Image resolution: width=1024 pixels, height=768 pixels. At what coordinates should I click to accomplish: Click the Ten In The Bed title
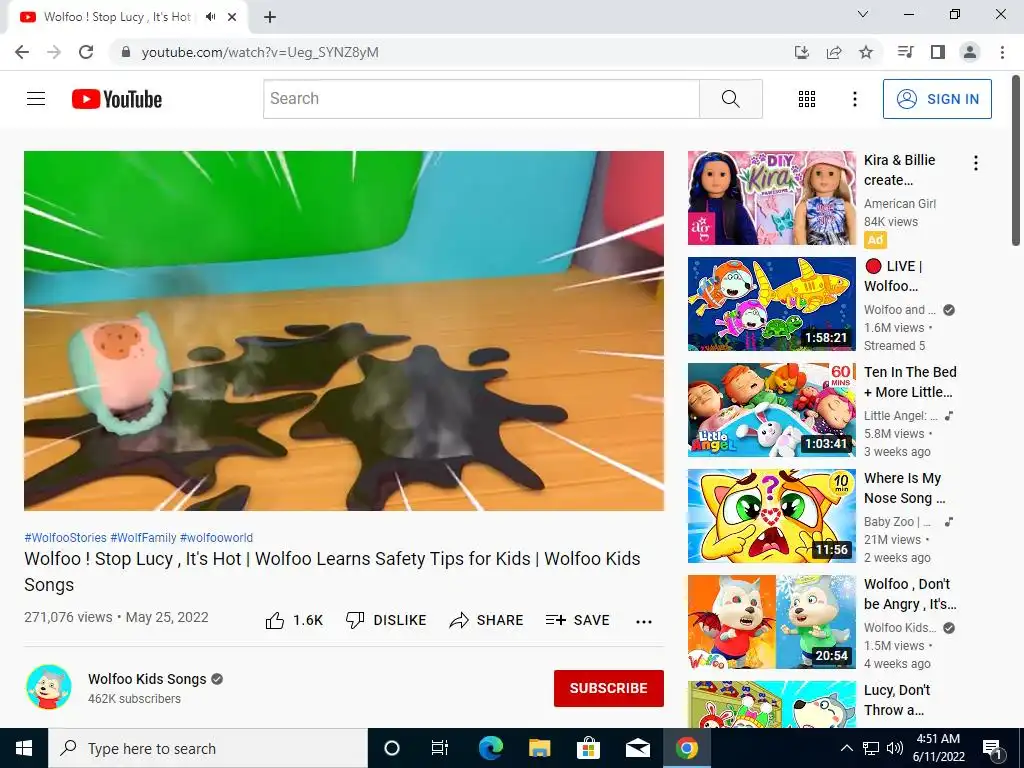tap(910, 382)
